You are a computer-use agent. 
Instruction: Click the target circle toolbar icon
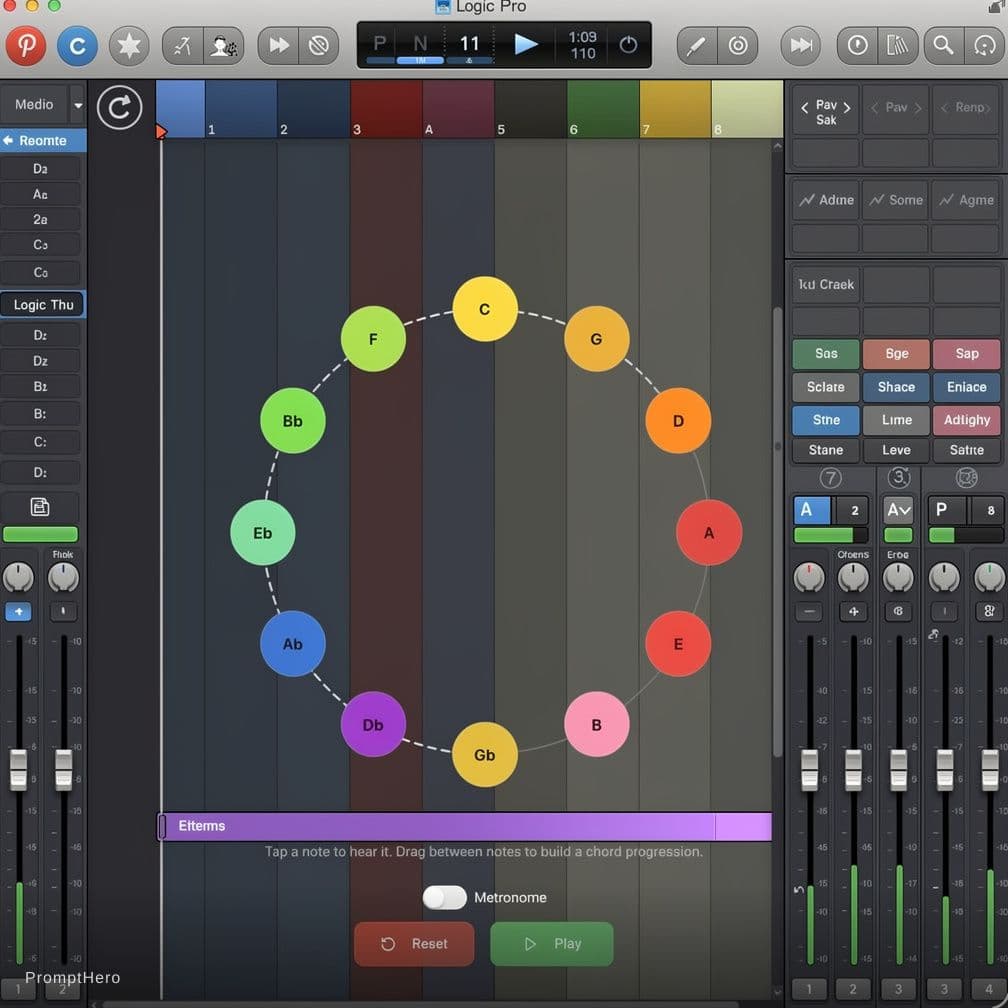[x=738, y=45]
